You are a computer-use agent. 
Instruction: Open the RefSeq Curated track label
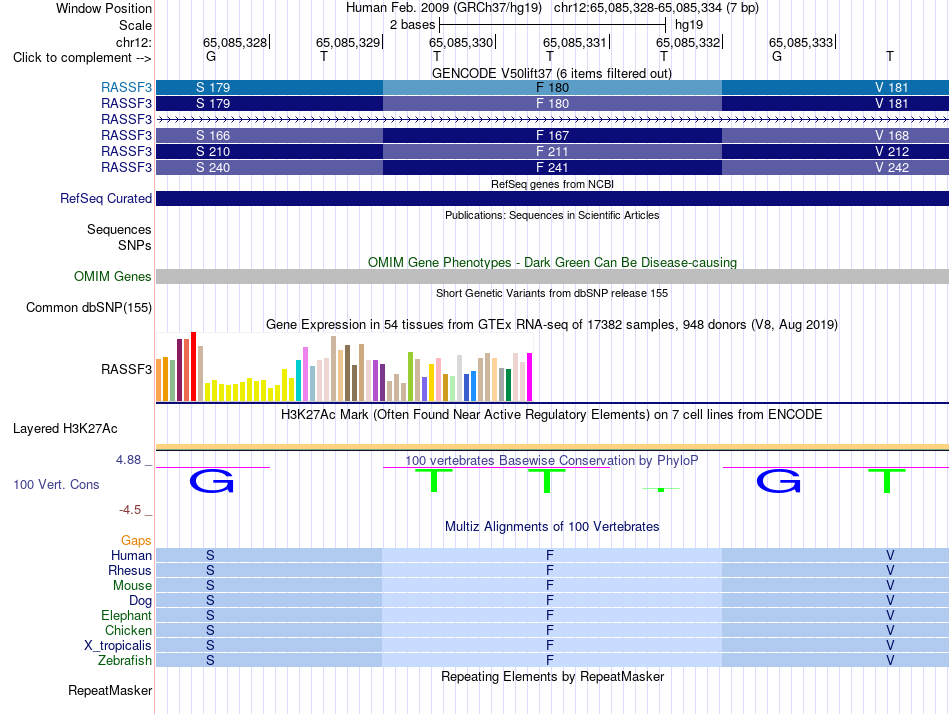pos(105,198)
